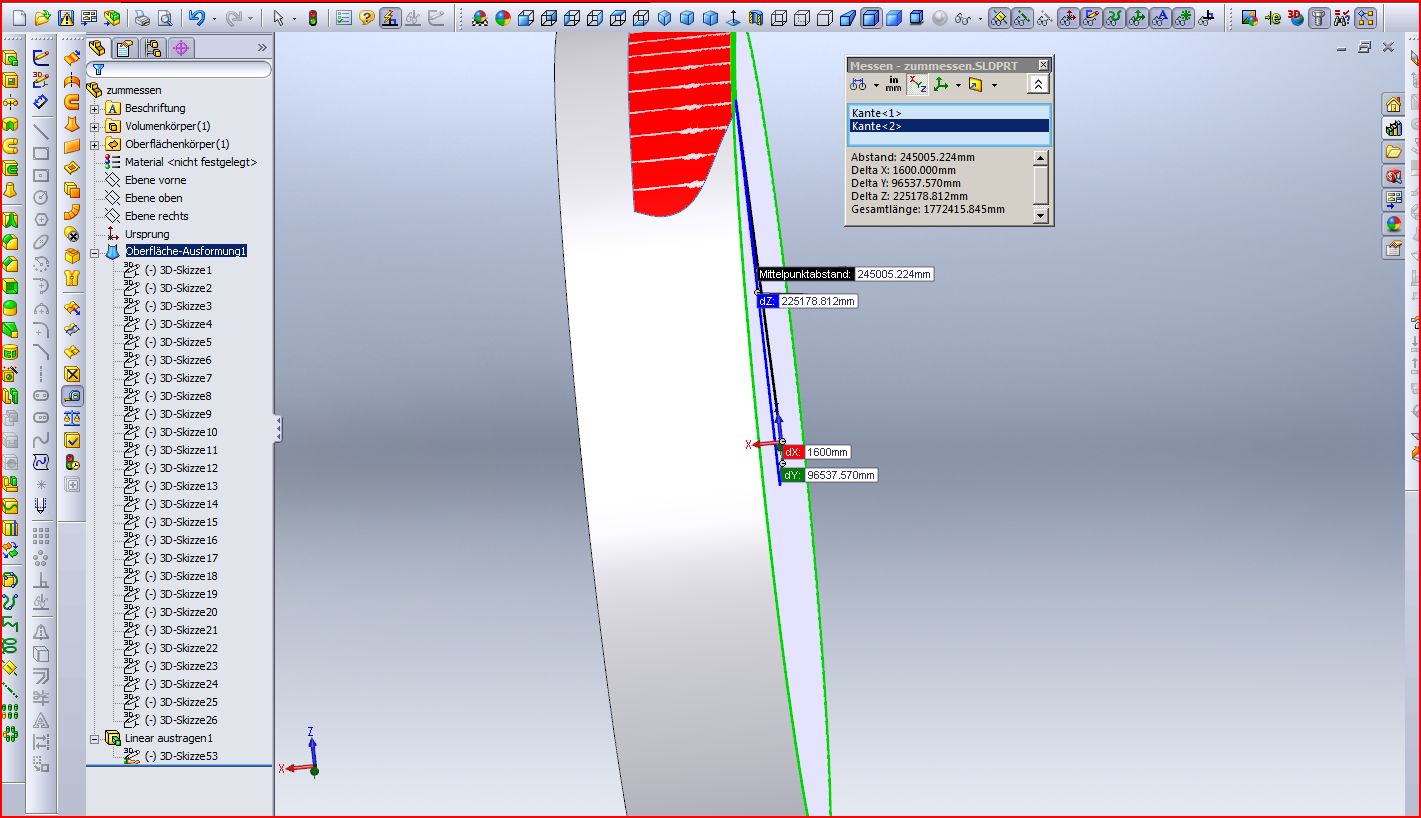Image resolution: width=1421 pixels, height=818 pixels.
Task: Click the projected-on yellow plane icon
Action: tap(976, 85)
